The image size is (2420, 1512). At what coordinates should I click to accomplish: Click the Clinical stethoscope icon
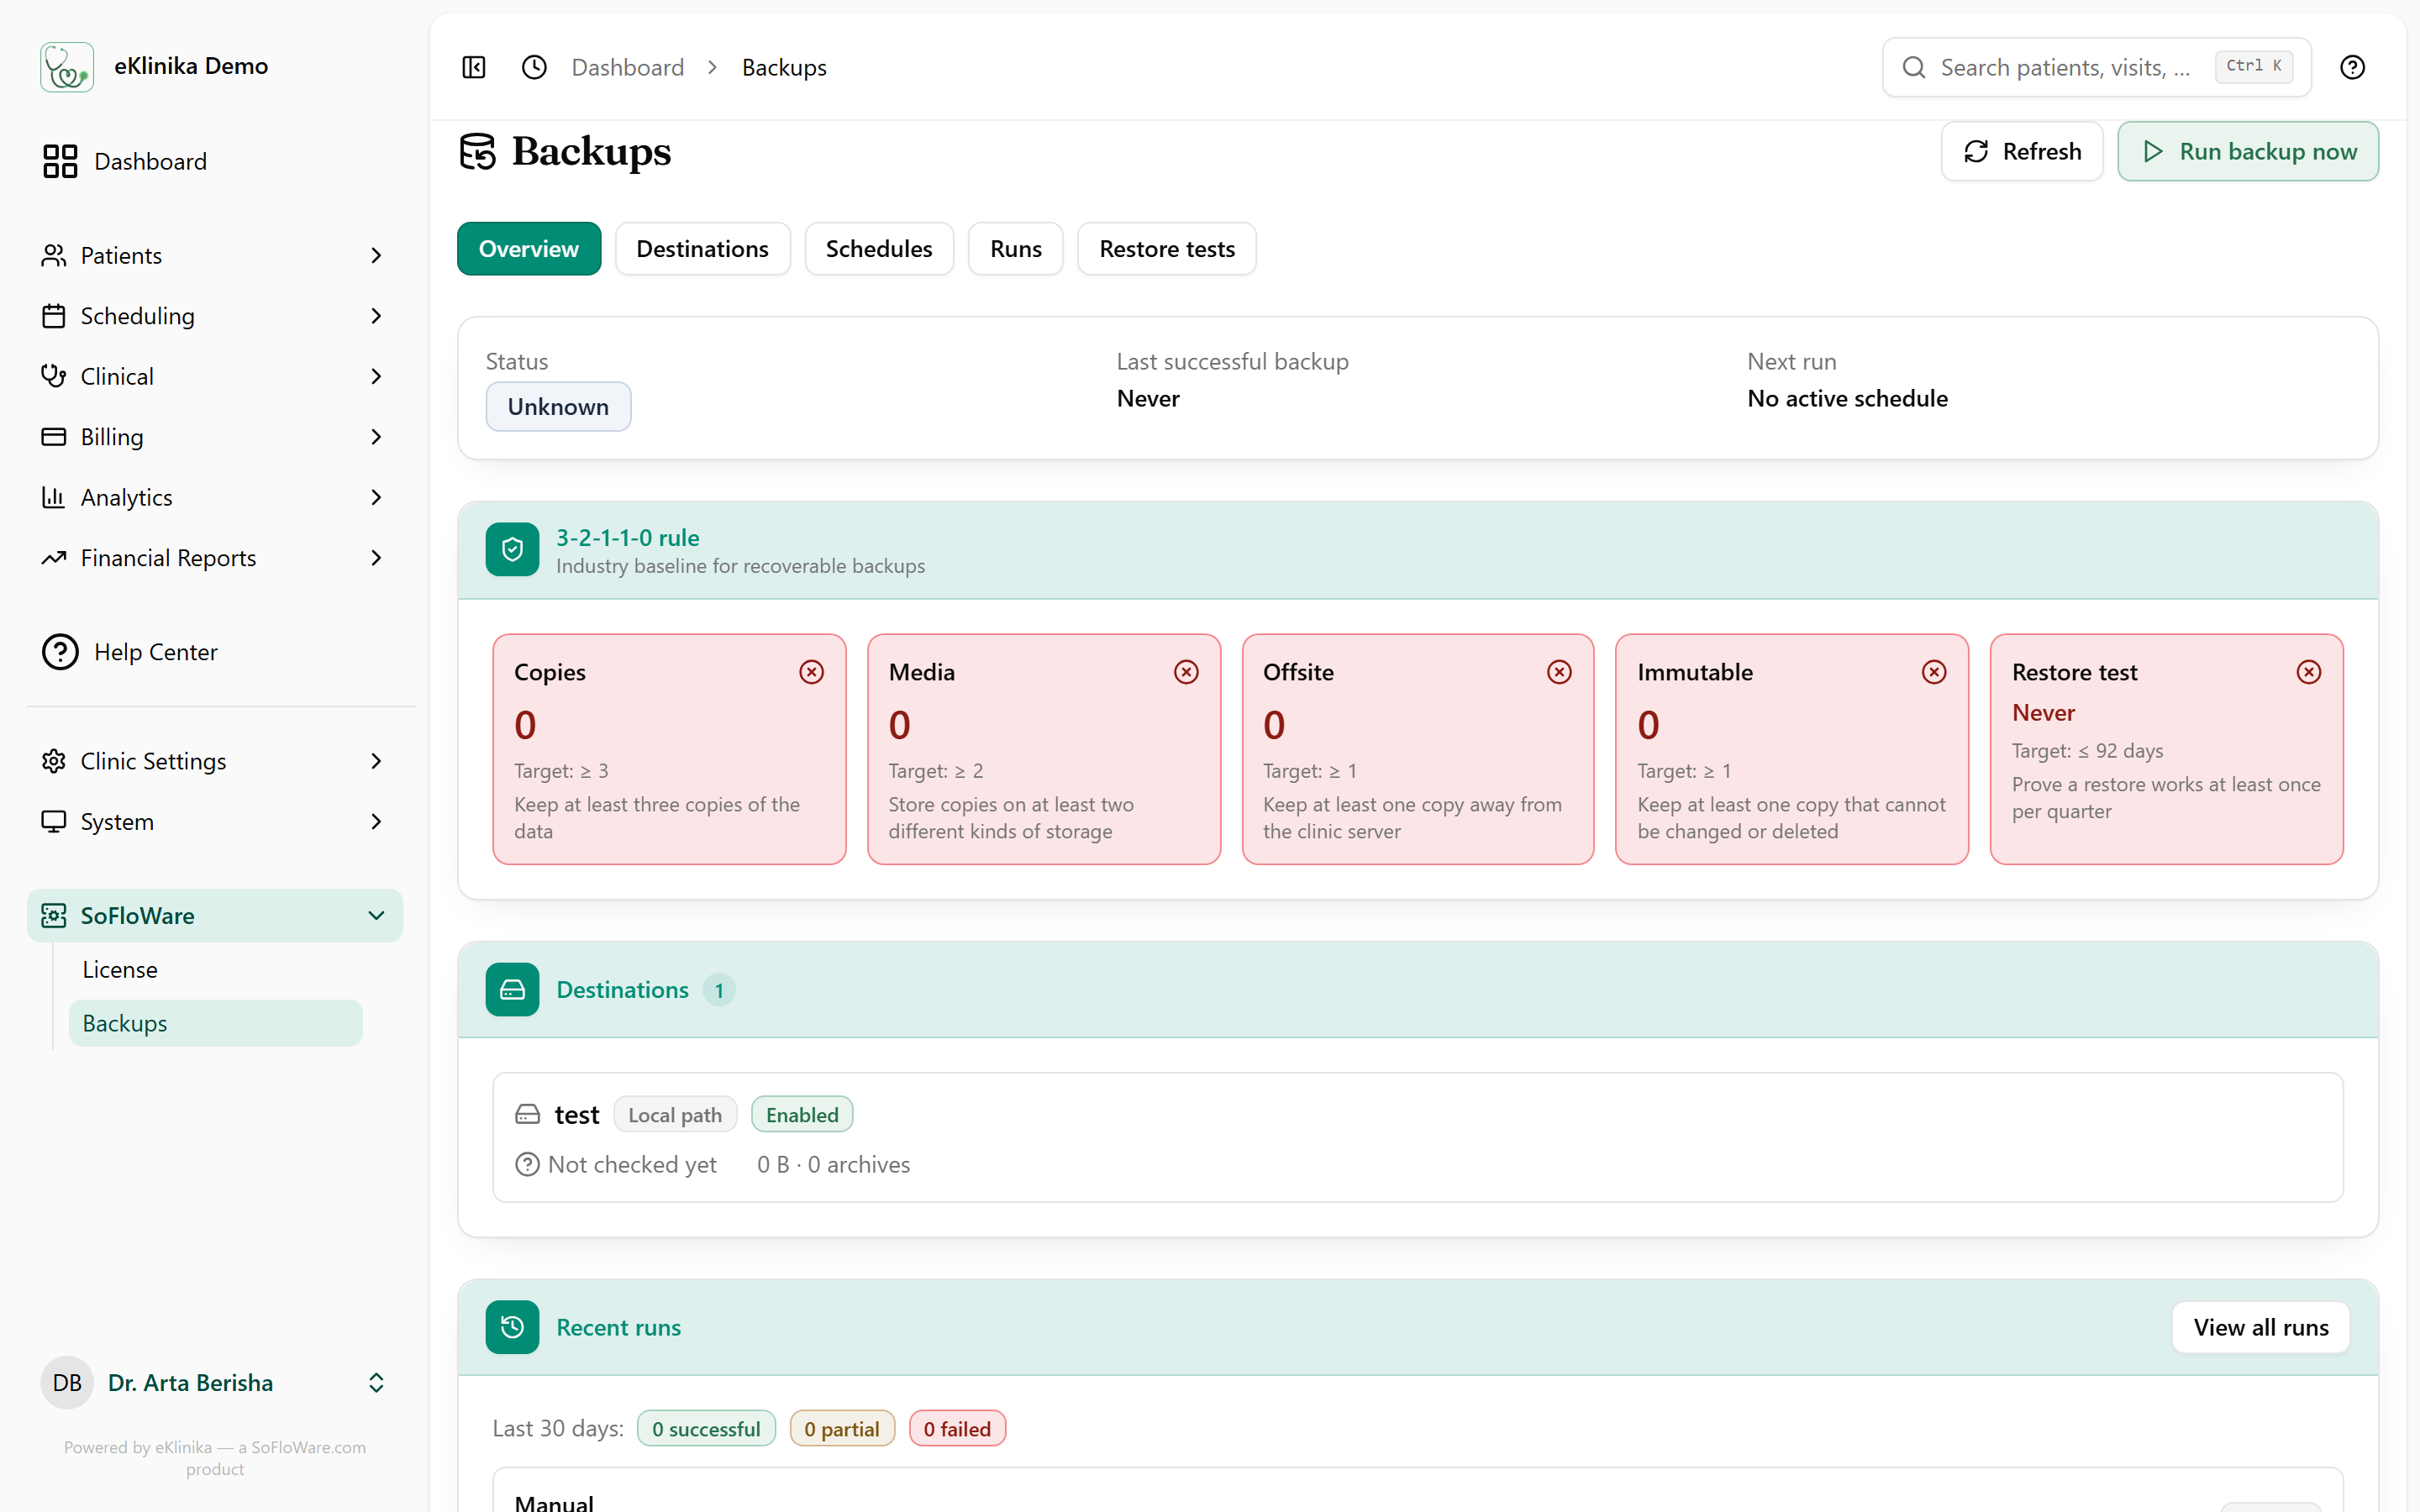(x=54, y=376)
